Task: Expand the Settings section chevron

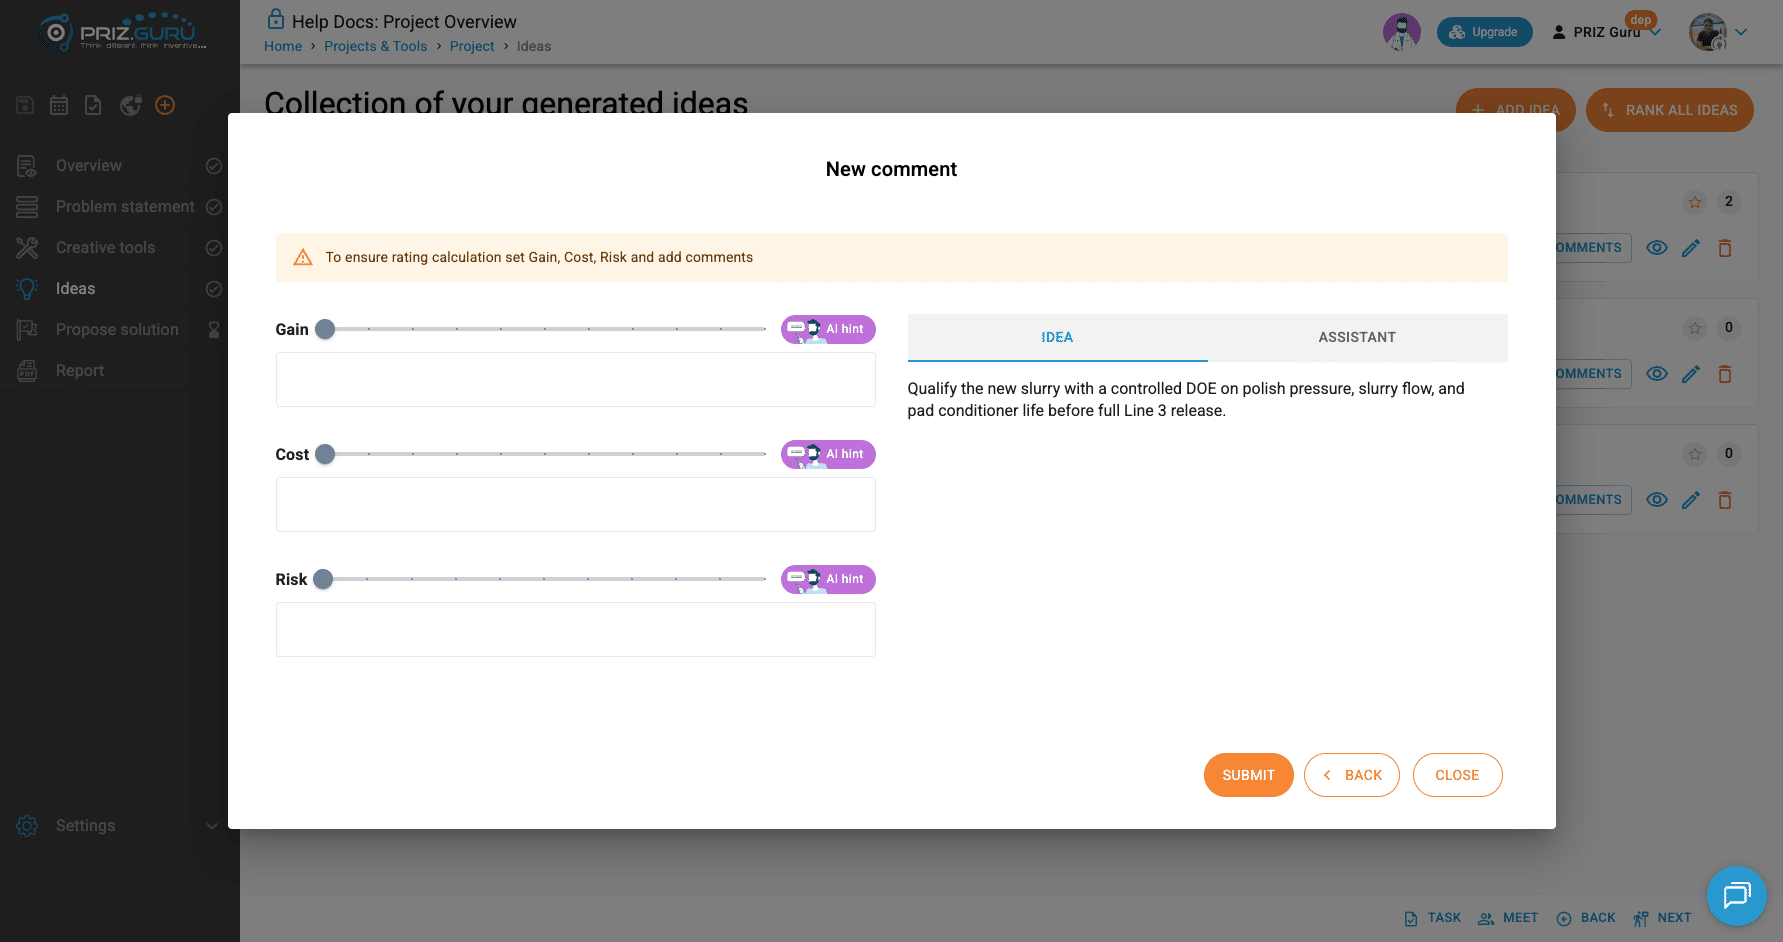Action: pyautogui.click(x=211, y=826)
